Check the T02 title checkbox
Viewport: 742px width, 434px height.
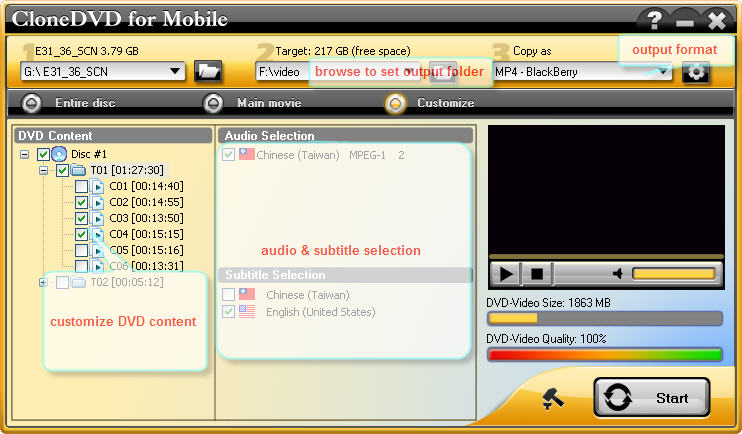coord(62,283)
